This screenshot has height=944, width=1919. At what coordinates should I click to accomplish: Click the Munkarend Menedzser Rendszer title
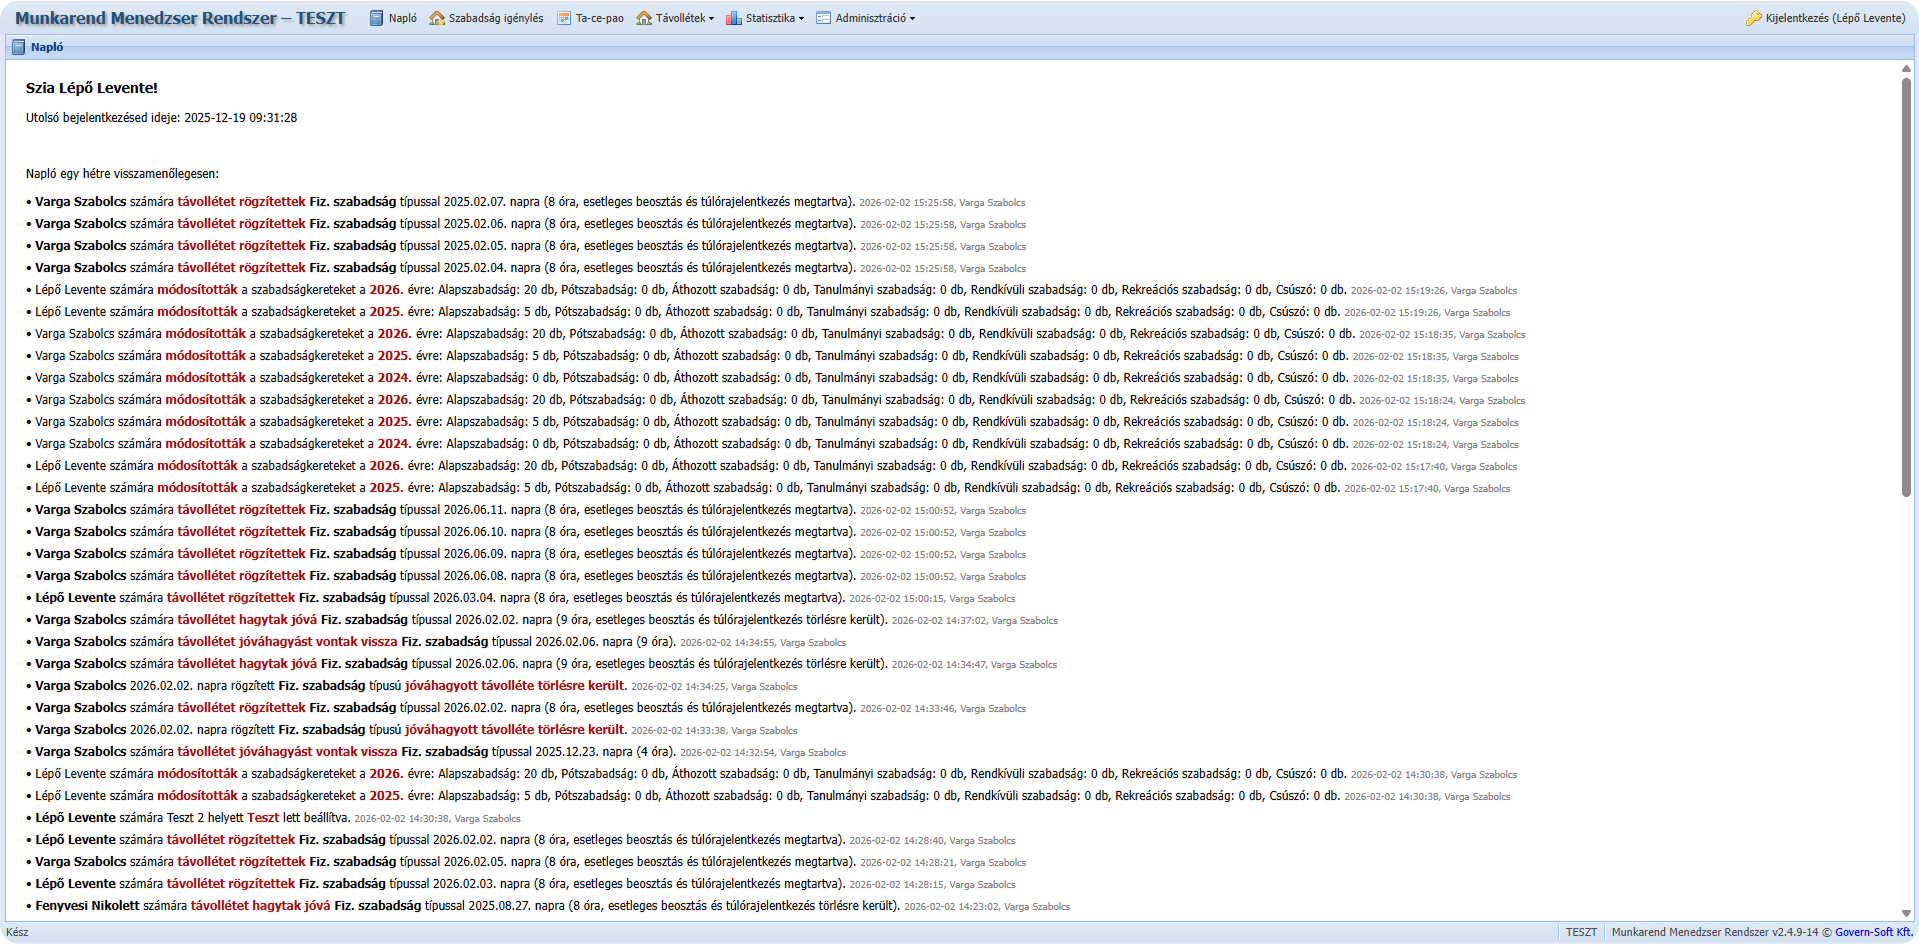pyautogui.click(x=180, y=18)
